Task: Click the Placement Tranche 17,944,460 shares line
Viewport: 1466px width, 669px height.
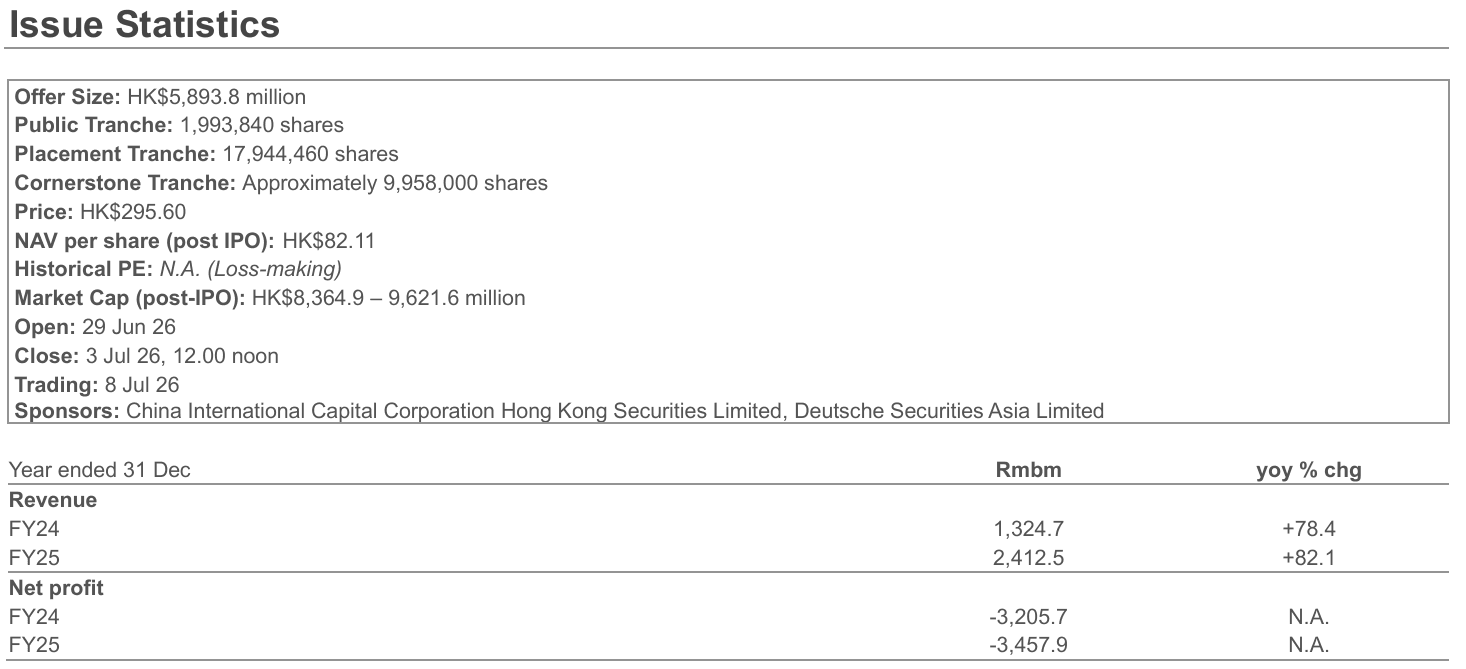Action: [206, 154]
